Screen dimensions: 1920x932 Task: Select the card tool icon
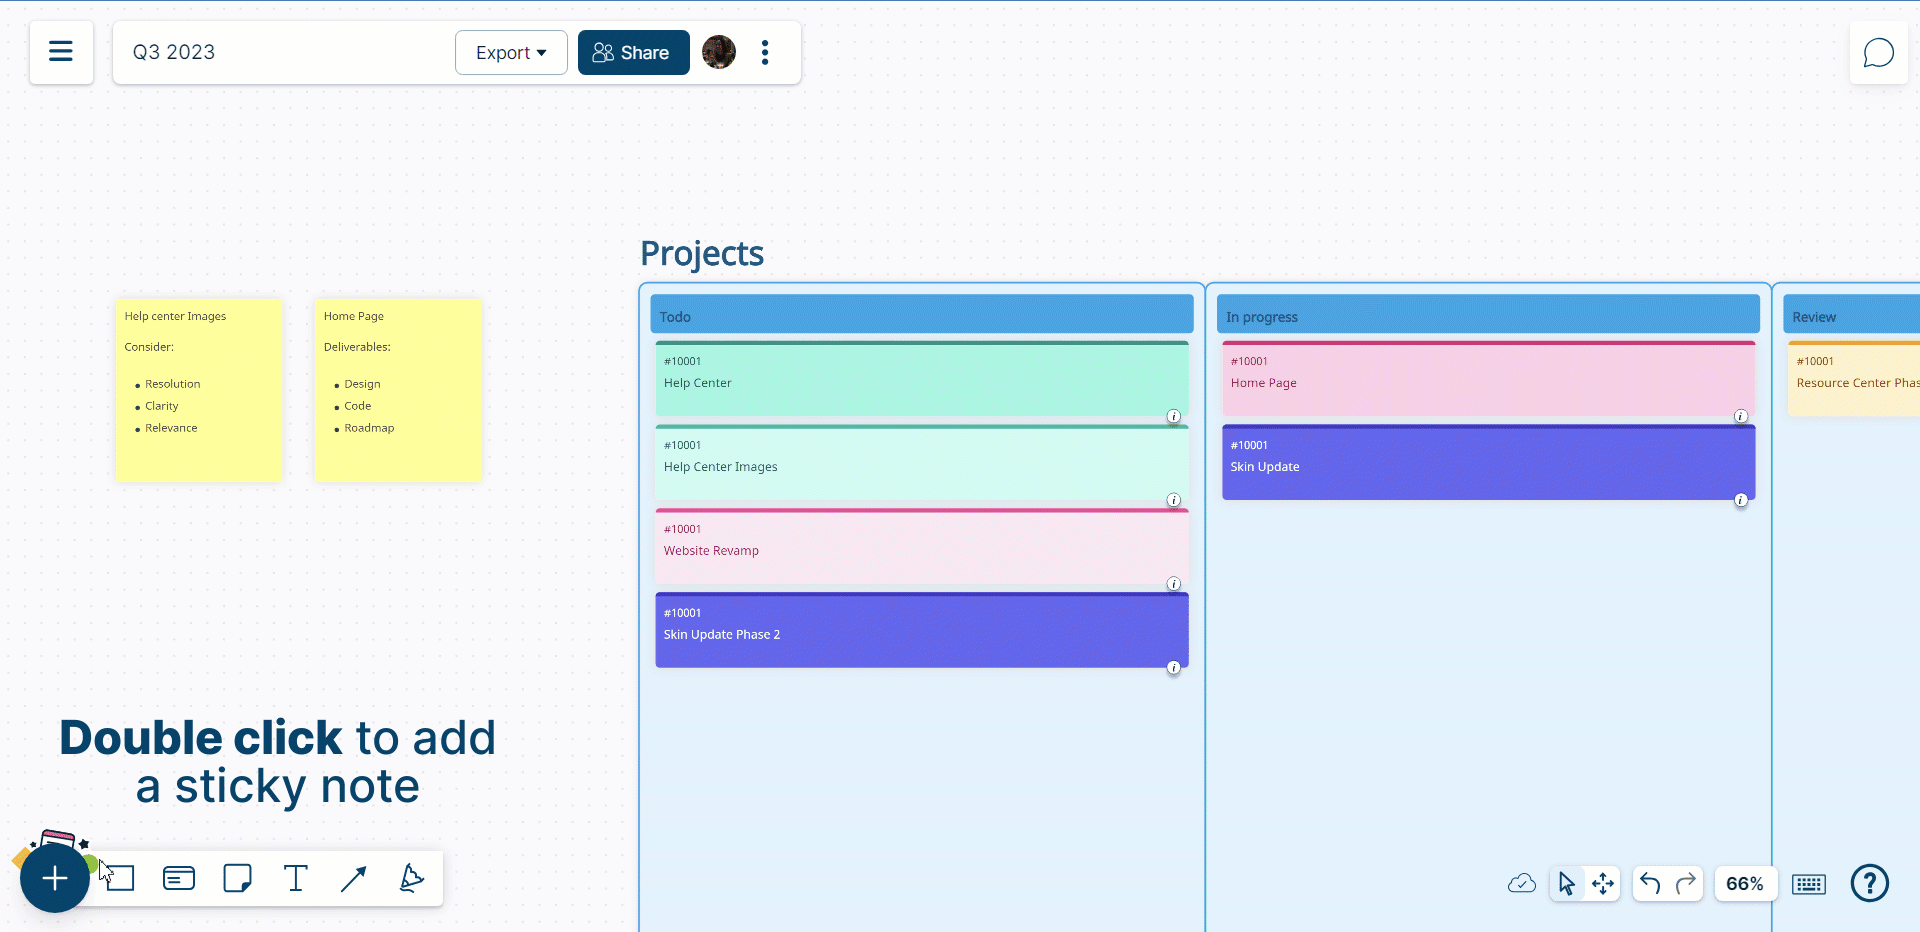(x=179, y=879)
